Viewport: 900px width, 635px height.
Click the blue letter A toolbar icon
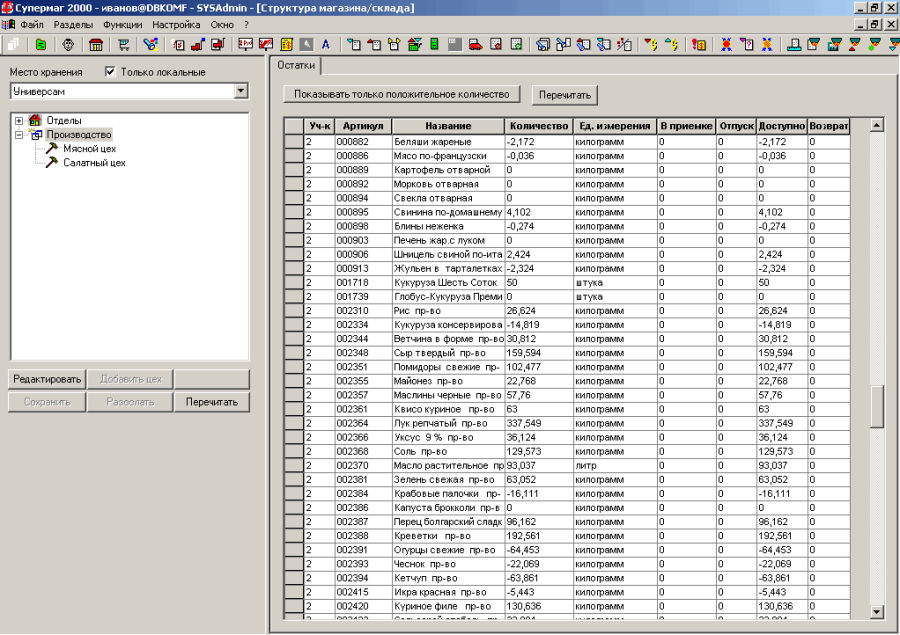coord(326,45)
